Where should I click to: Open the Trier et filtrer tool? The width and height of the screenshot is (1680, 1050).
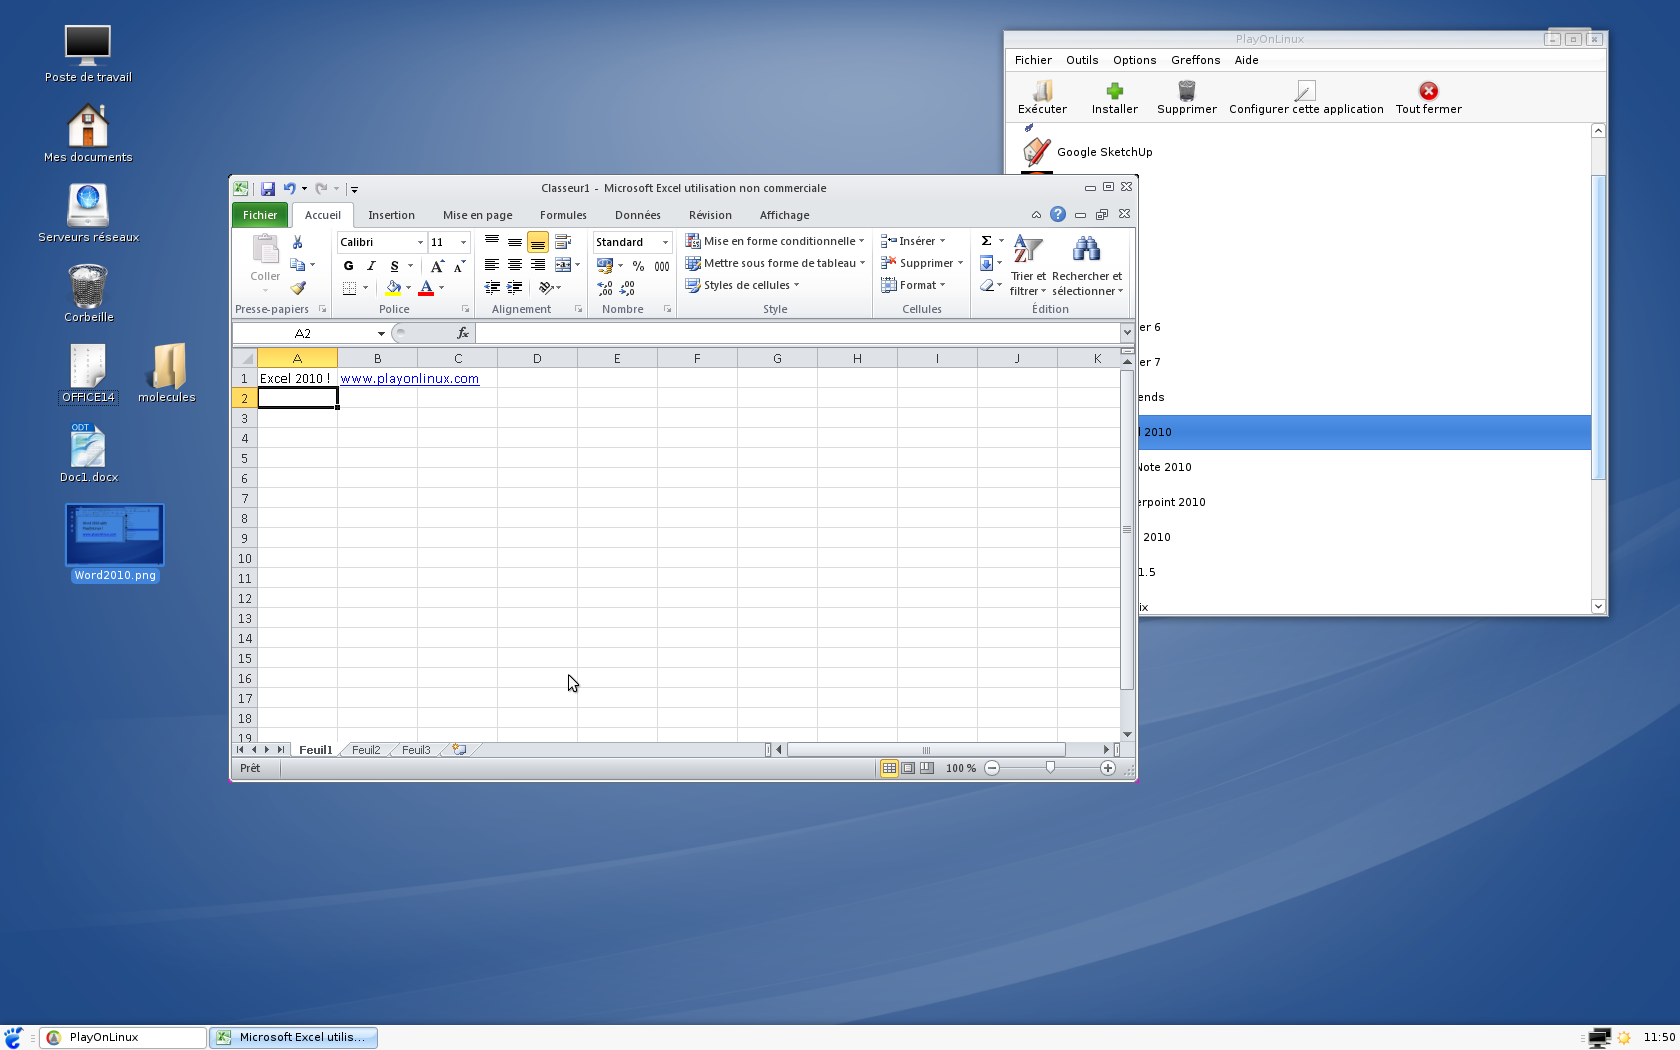coord(1027,265)
